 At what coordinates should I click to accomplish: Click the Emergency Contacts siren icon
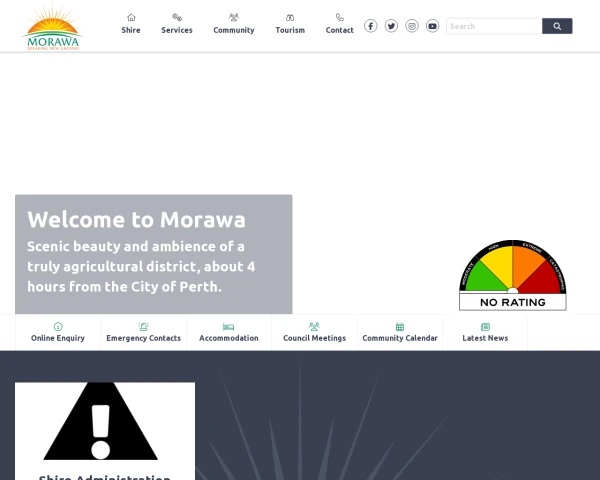click(x=144, y=327)
